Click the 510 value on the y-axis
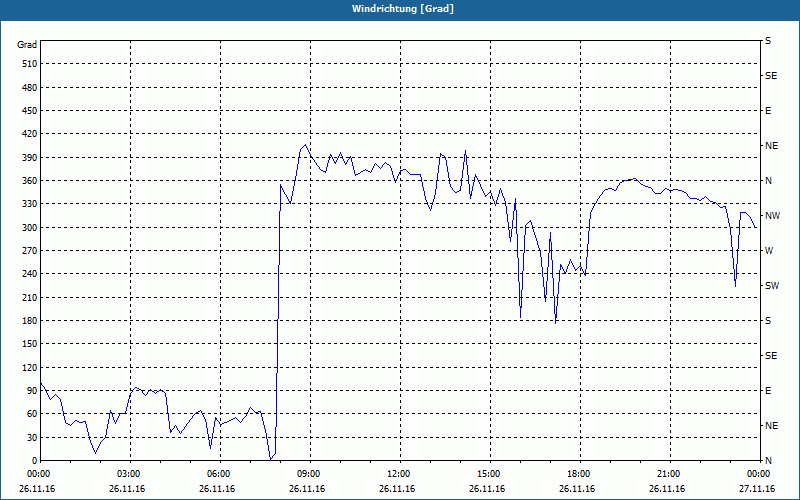The image size is (800, 500). (x=30, y=64)
